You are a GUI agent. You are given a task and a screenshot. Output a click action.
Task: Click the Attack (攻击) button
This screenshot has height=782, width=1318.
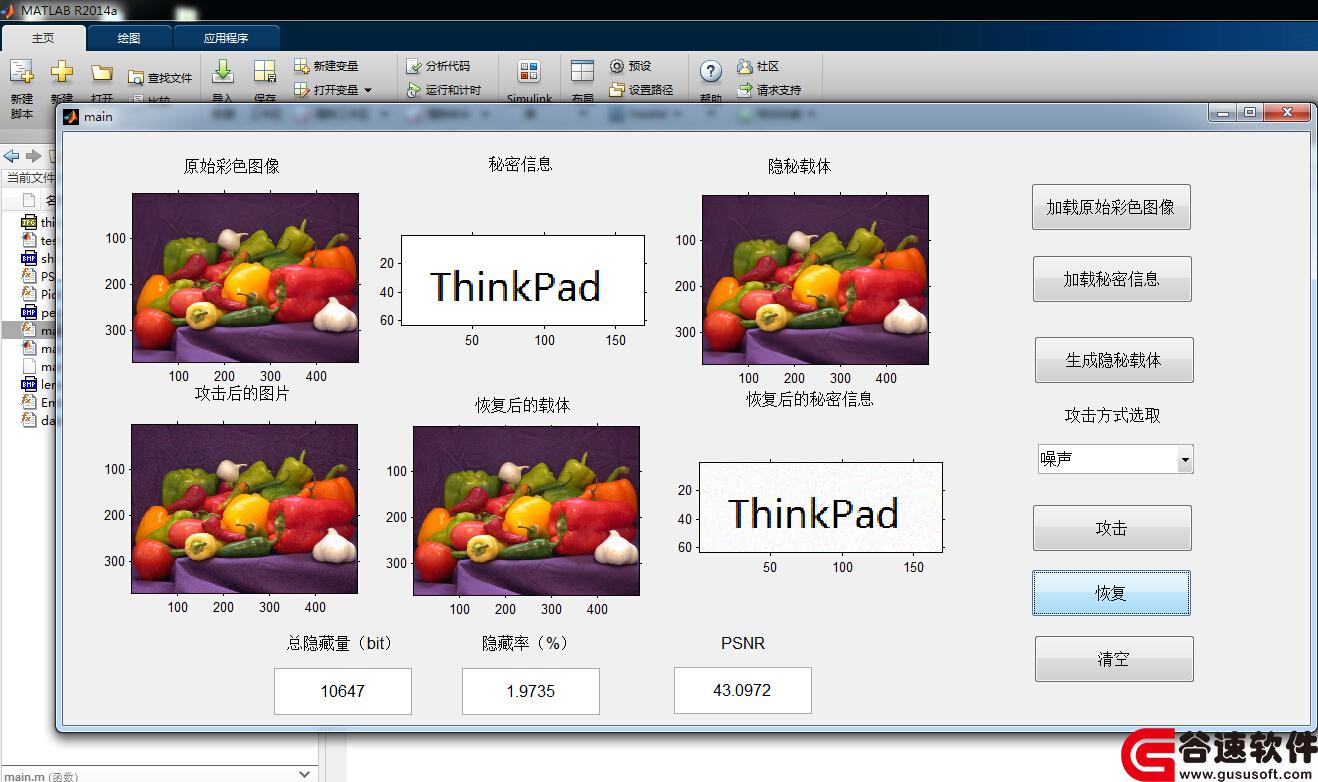[x=1112, y=528]
